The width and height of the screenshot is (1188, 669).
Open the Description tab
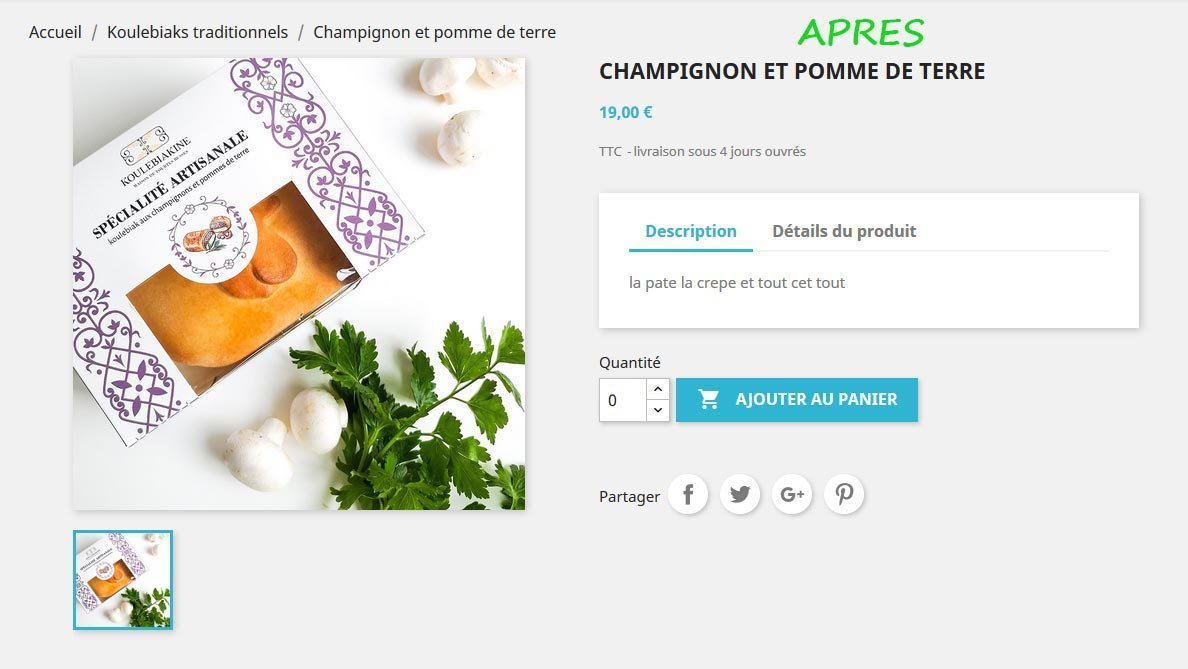tap(691, 231)
